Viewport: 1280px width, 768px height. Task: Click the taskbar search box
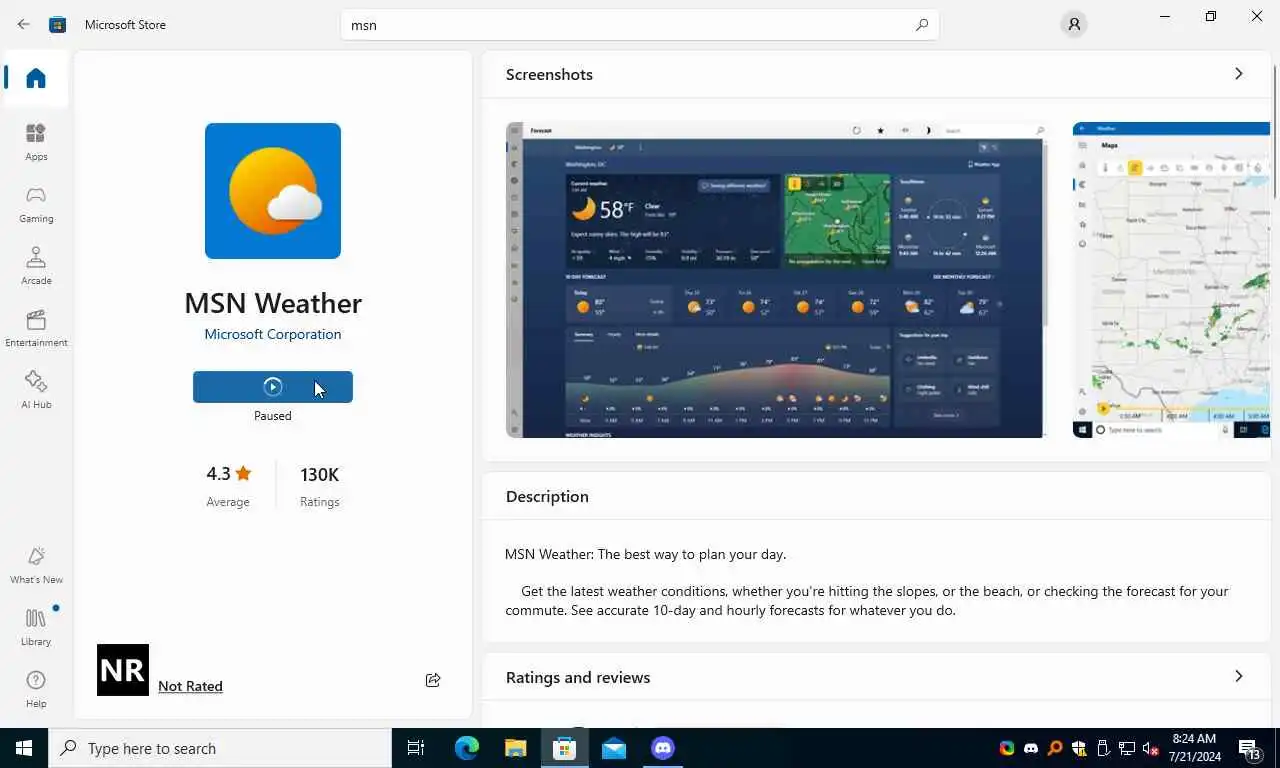tap(220, 748)
